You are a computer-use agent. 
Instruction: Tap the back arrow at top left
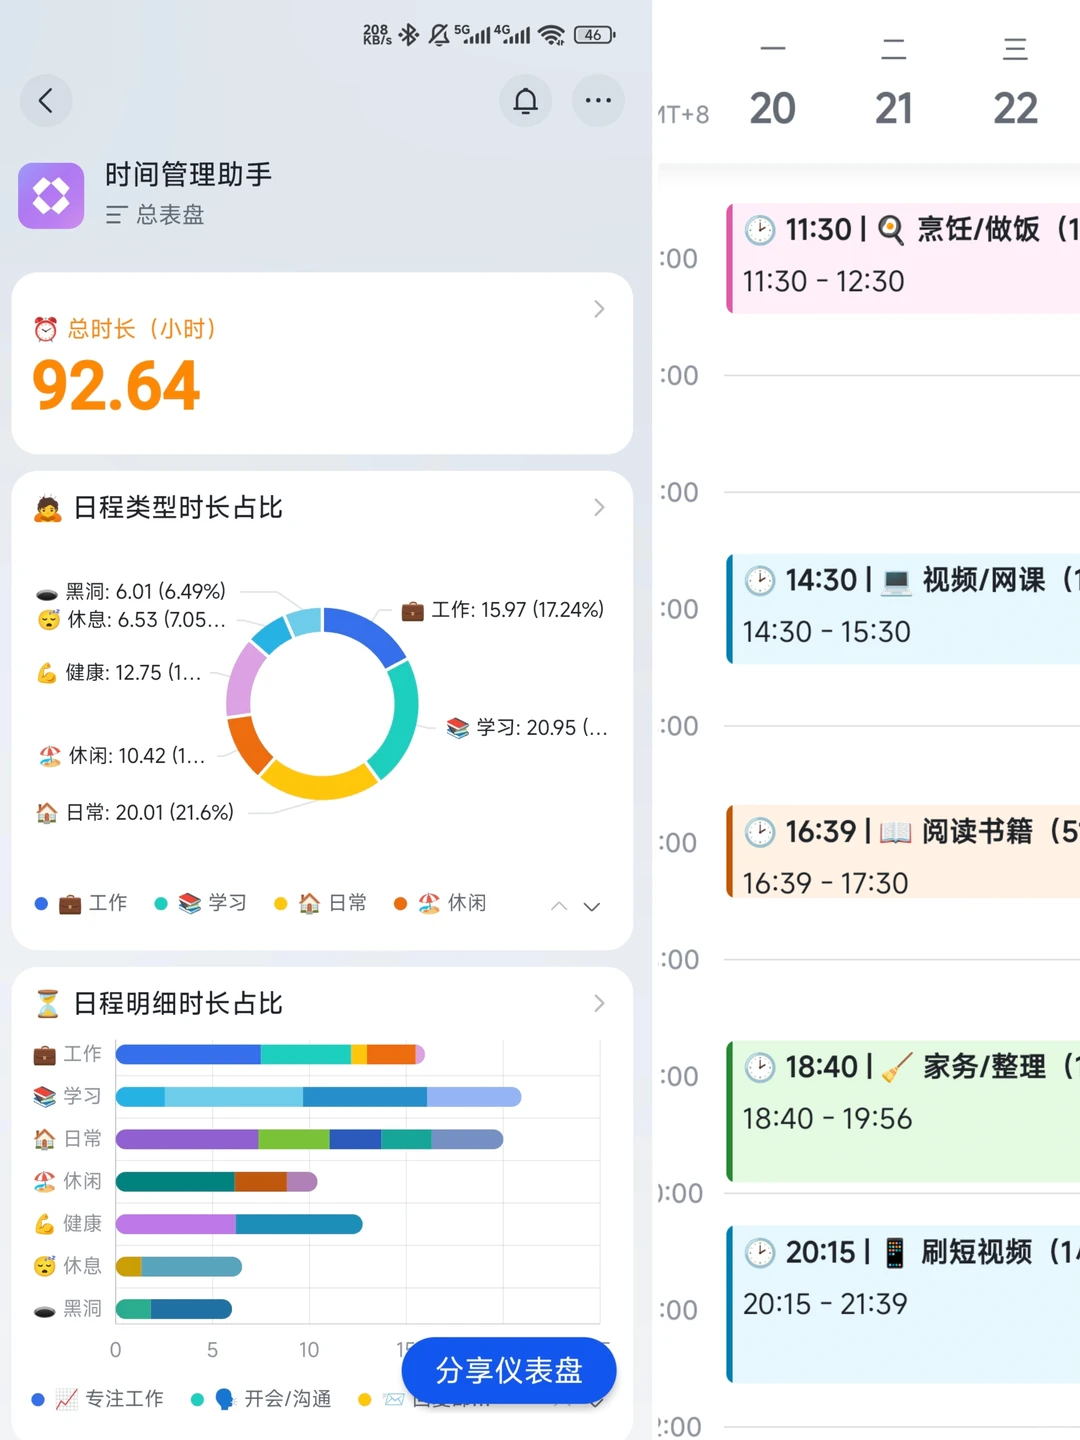click(46, 100)
